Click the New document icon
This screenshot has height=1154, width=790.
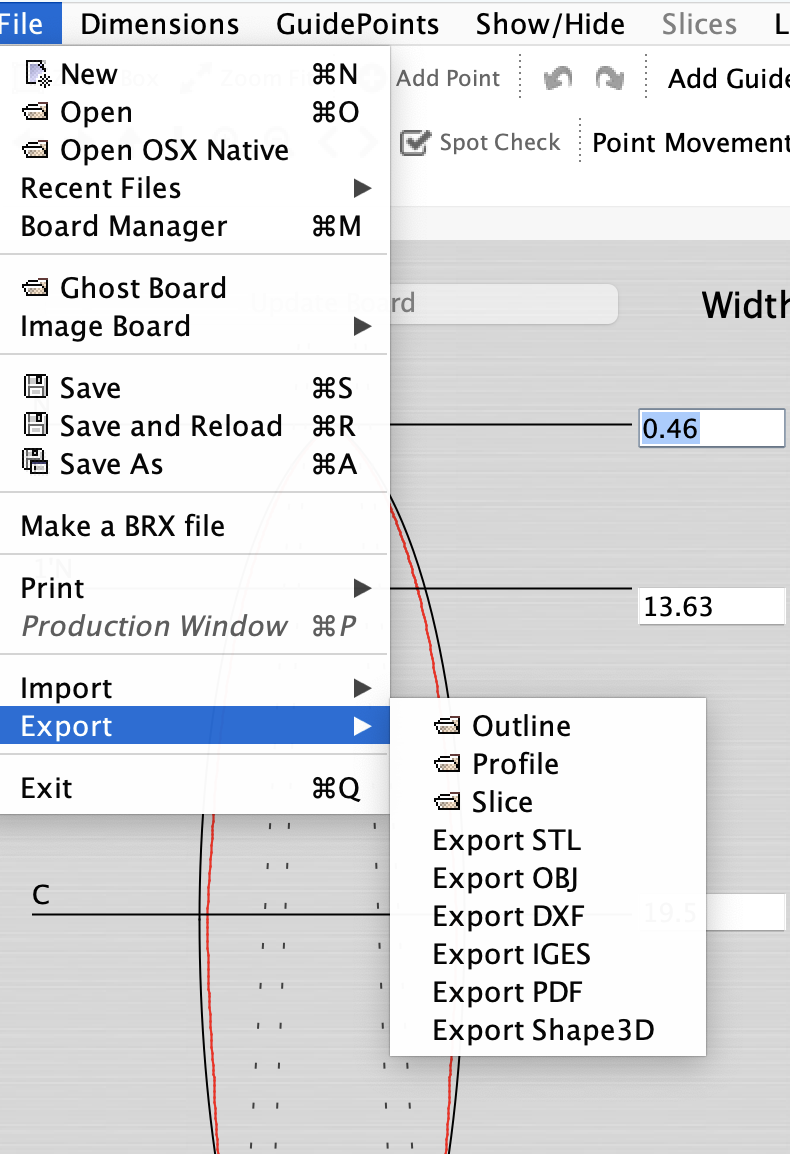pyautogui.click(x=36, y=74)
